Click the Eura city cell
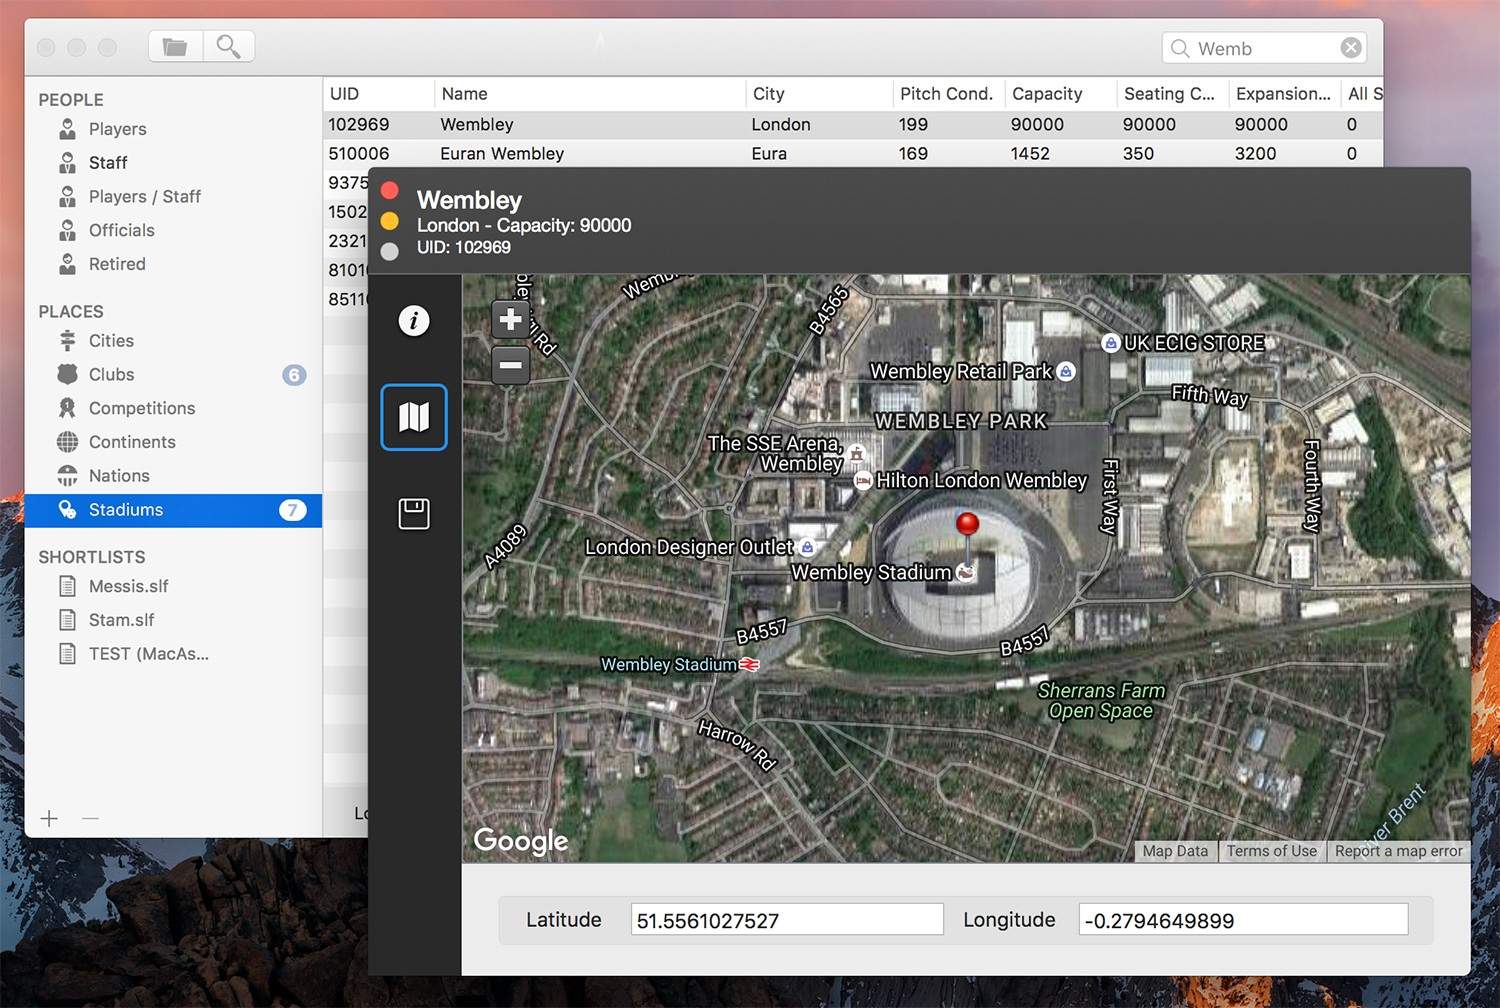Screen dimensions: 1500x1008 tap(769, 154)
